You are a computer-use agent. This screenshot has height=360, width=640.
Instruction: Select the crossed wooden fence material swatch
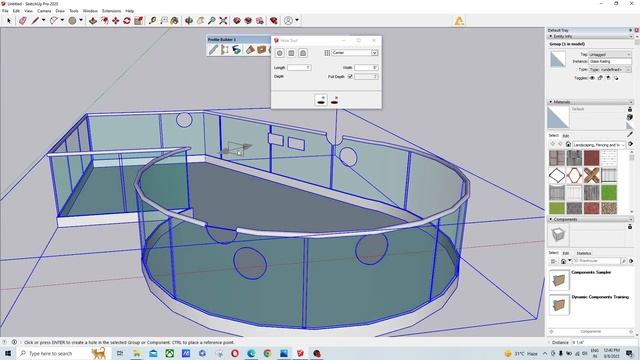(591, 176)
